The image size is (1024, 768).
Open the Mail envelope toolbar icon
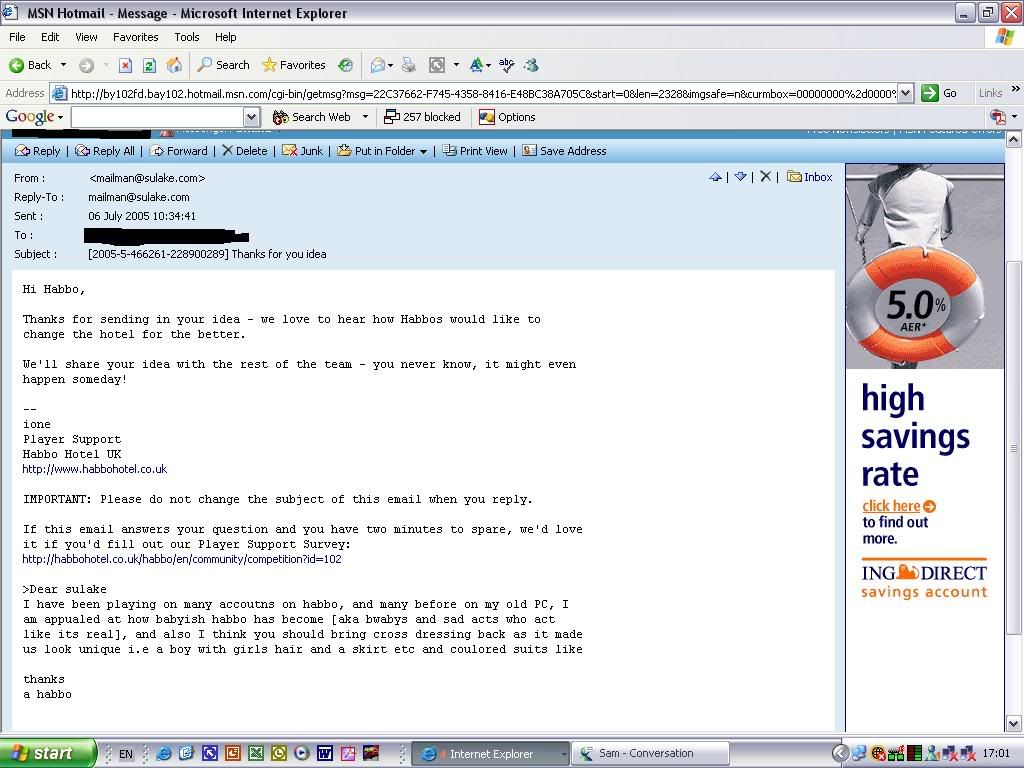[x=377, y=65]
